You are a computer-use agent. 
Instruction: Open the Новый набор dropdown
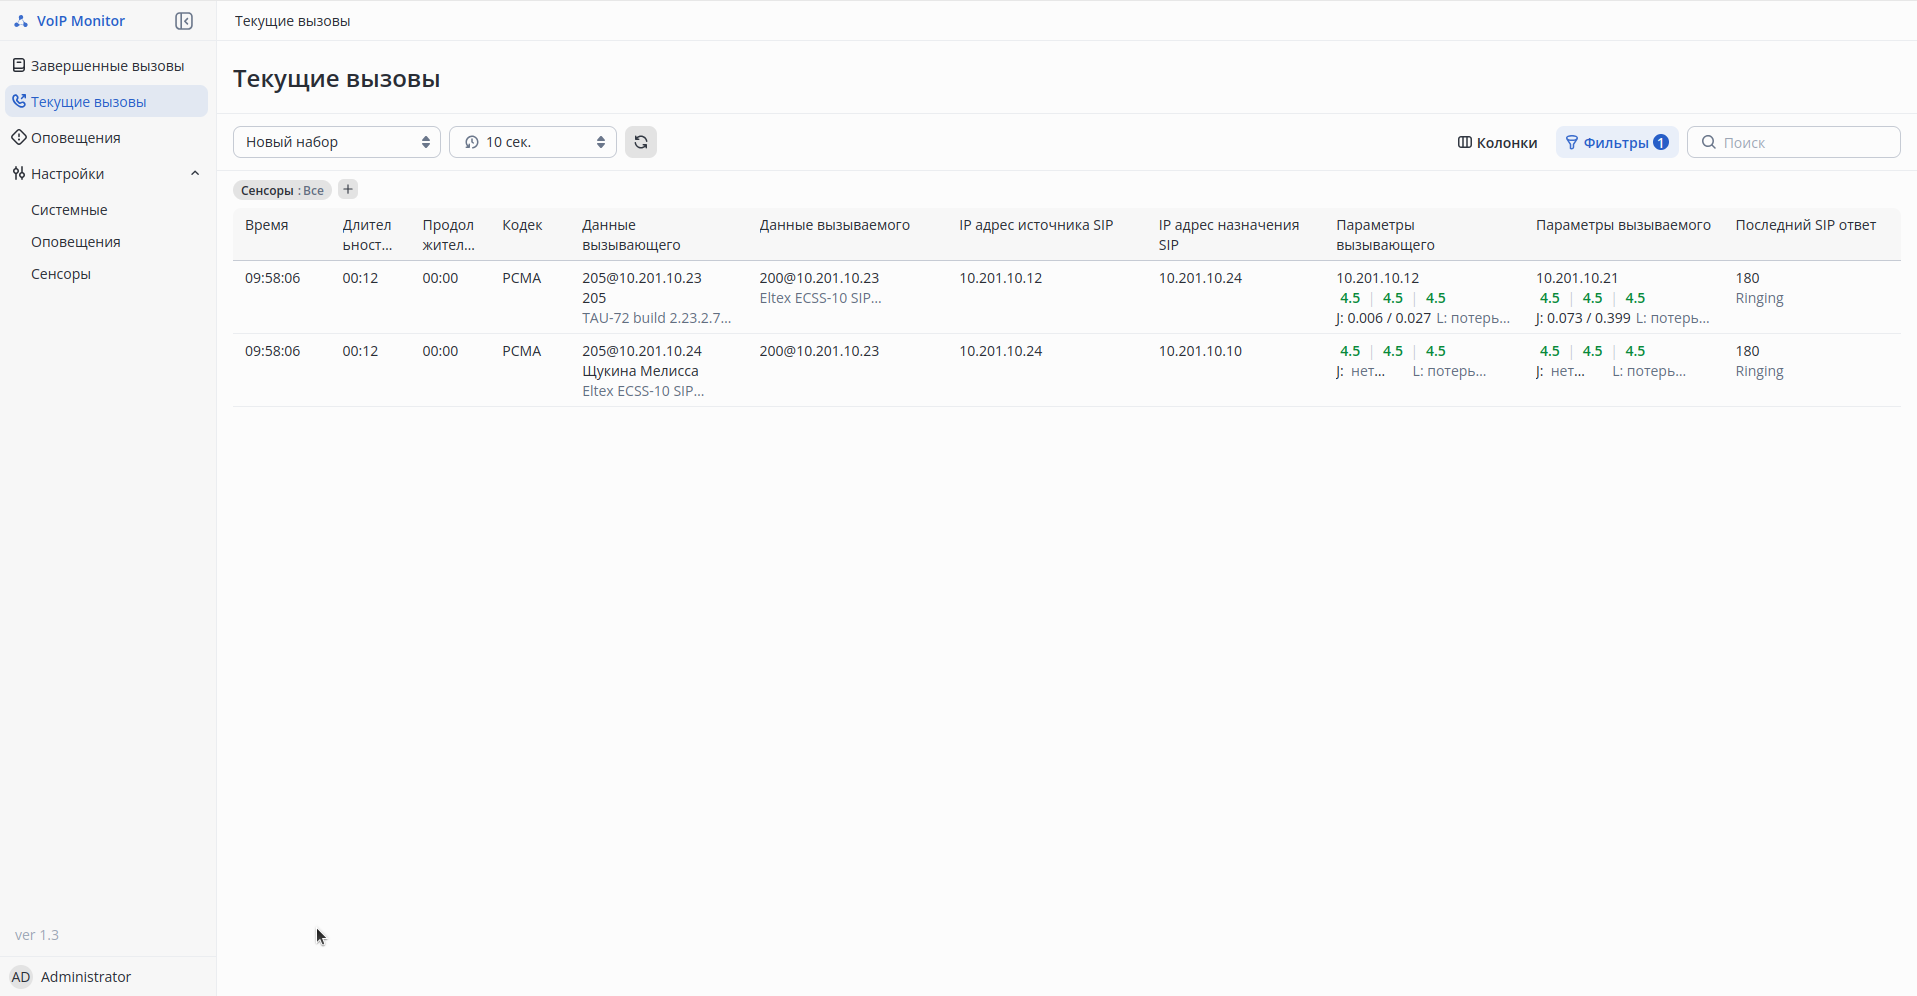point(336,142)
